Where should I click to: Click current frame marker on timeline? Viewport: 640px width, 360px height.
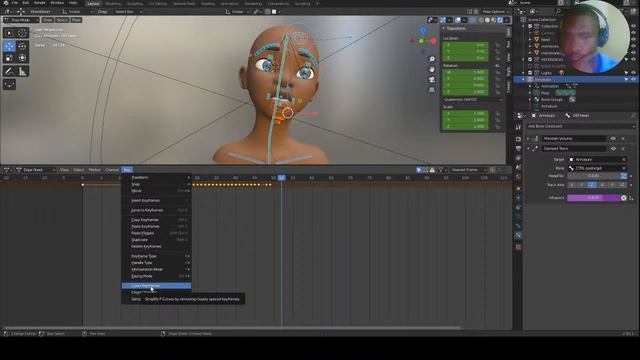coord(282,178)
